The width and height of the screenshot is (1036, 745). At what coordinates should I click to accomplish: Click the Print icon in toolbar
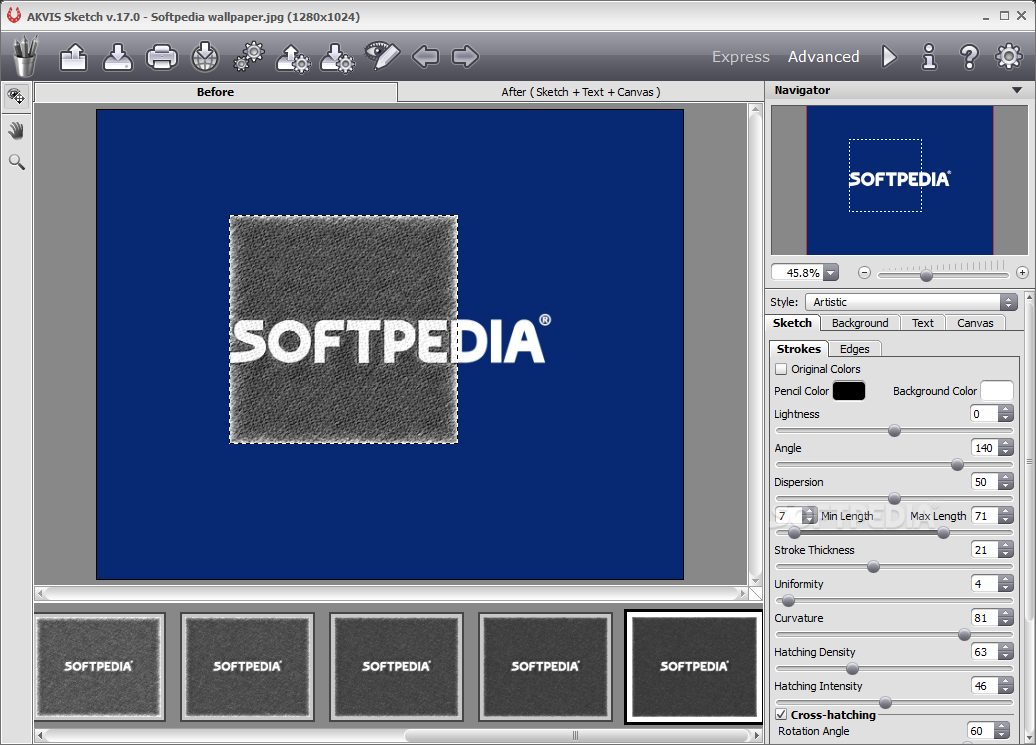pos(161,57)
